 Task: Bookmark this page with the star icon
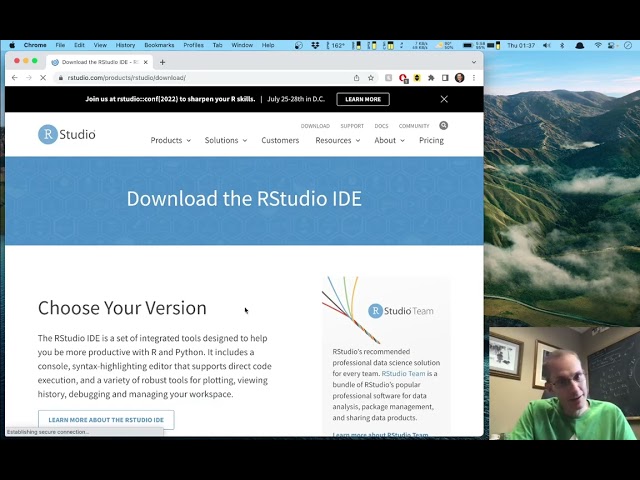[x=371, y=78]
